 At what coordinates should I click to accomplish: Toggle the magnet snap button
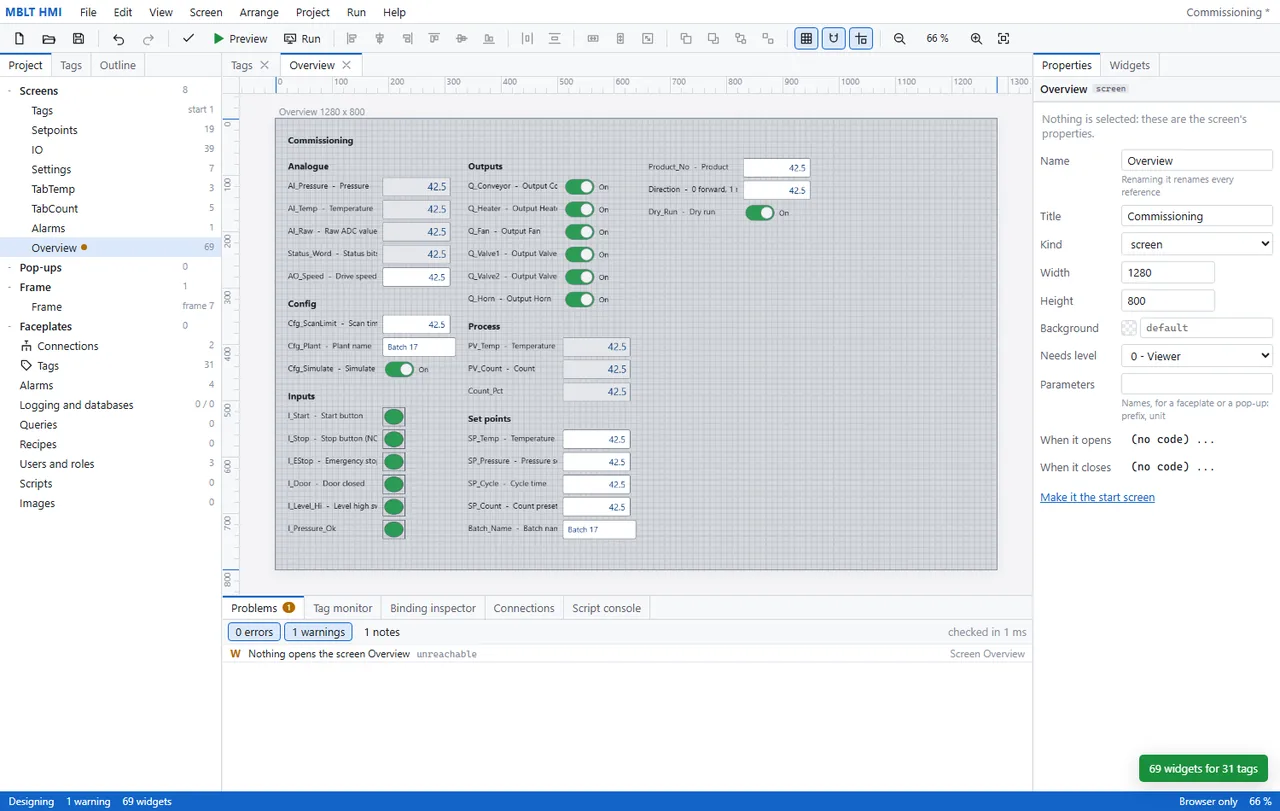(833, 39)
